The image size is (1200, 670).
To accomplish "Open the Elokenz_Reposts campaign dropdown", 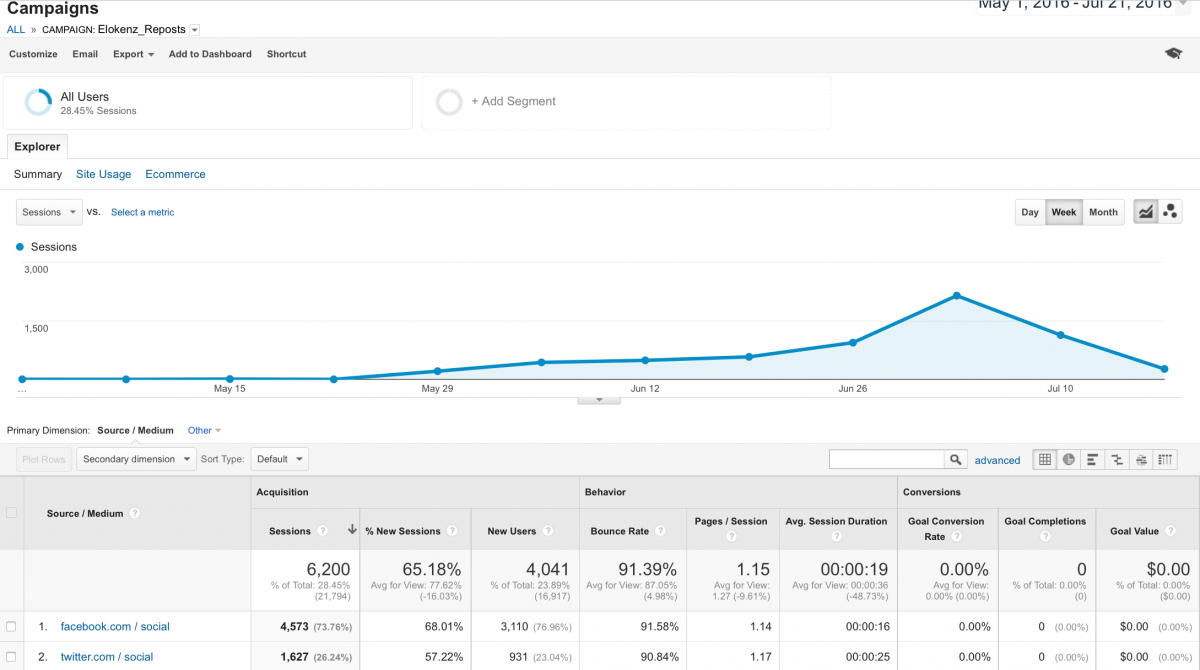I will pyautogui.click(x=193, y=30).
